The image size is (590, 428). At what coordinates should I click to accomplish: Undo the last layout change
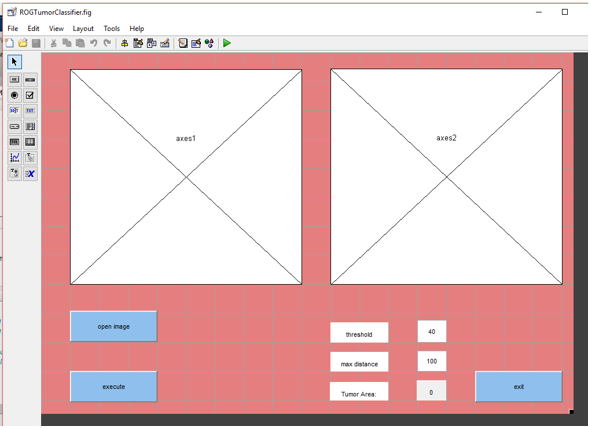(x=94, y=43)
